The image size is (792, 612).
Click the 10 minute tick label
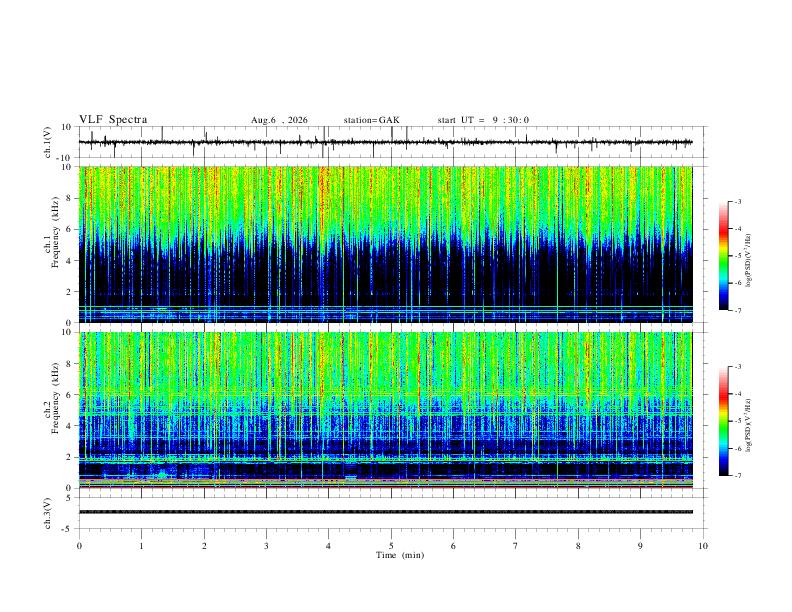(x=703, y=546)
